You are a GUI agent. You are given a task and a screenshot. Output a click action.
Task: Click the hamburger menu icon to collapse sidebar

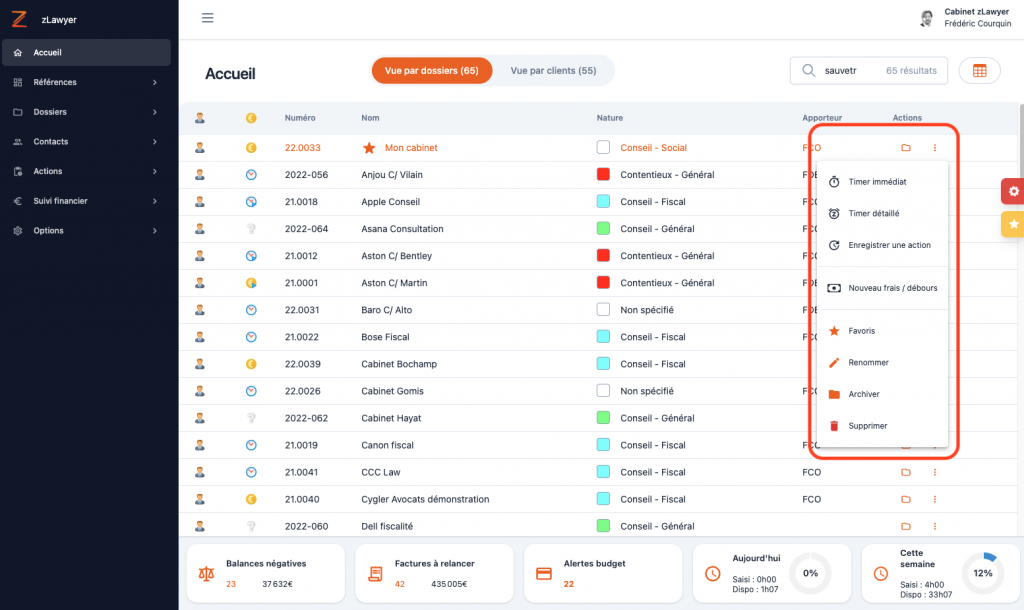click(207, 18)
